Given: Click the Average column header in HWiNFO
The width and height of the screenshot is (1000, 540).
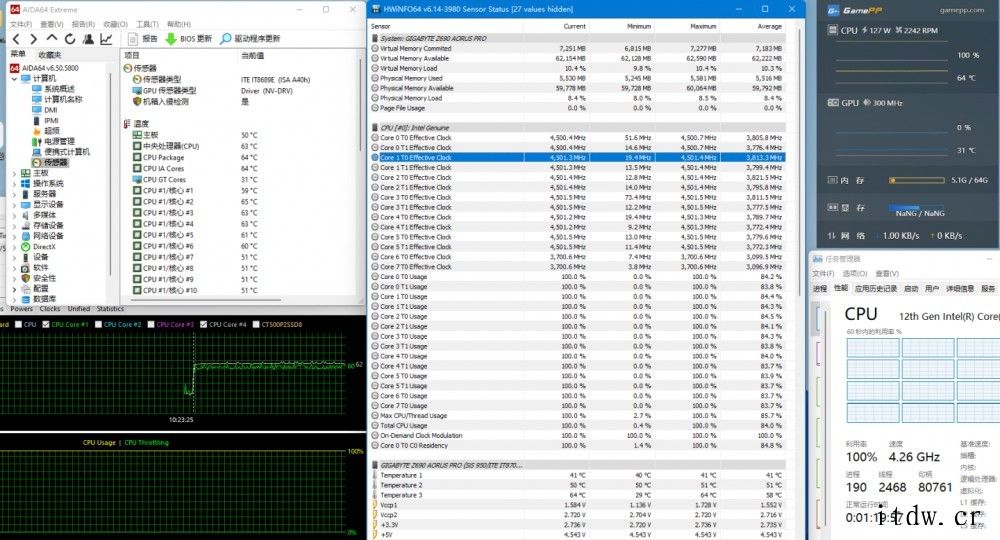Looking at the screenshot, I should click(x=769, y=26).
